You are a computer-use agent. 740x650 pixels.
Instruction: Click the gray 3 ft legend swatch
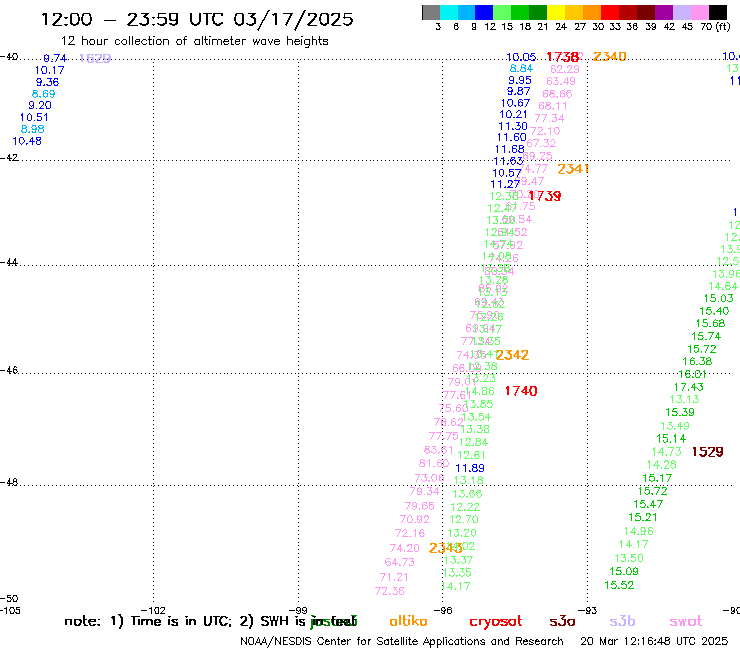(x=431, y=12)
